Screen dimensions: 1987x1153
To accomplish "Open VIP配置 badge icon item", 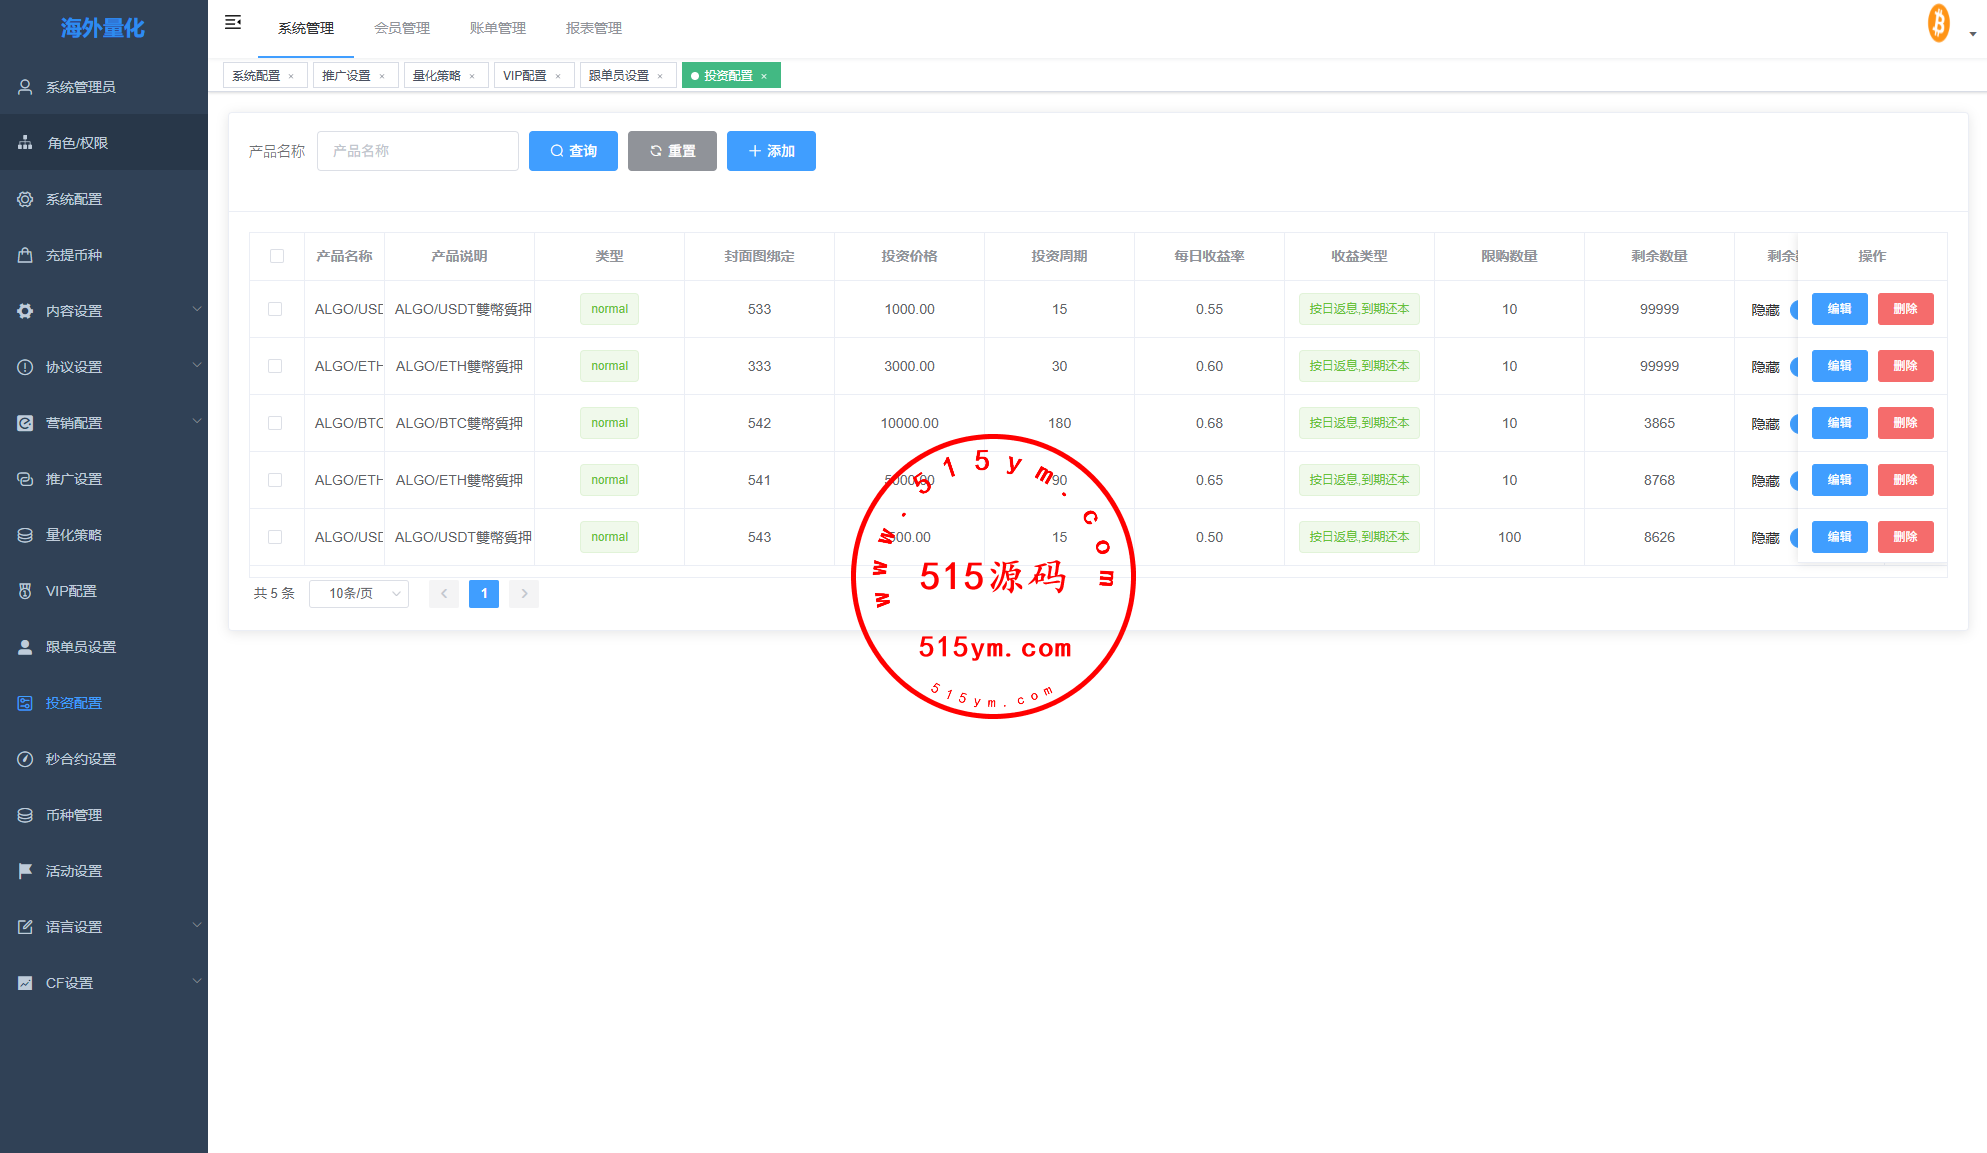I will (x=25, y=591).
